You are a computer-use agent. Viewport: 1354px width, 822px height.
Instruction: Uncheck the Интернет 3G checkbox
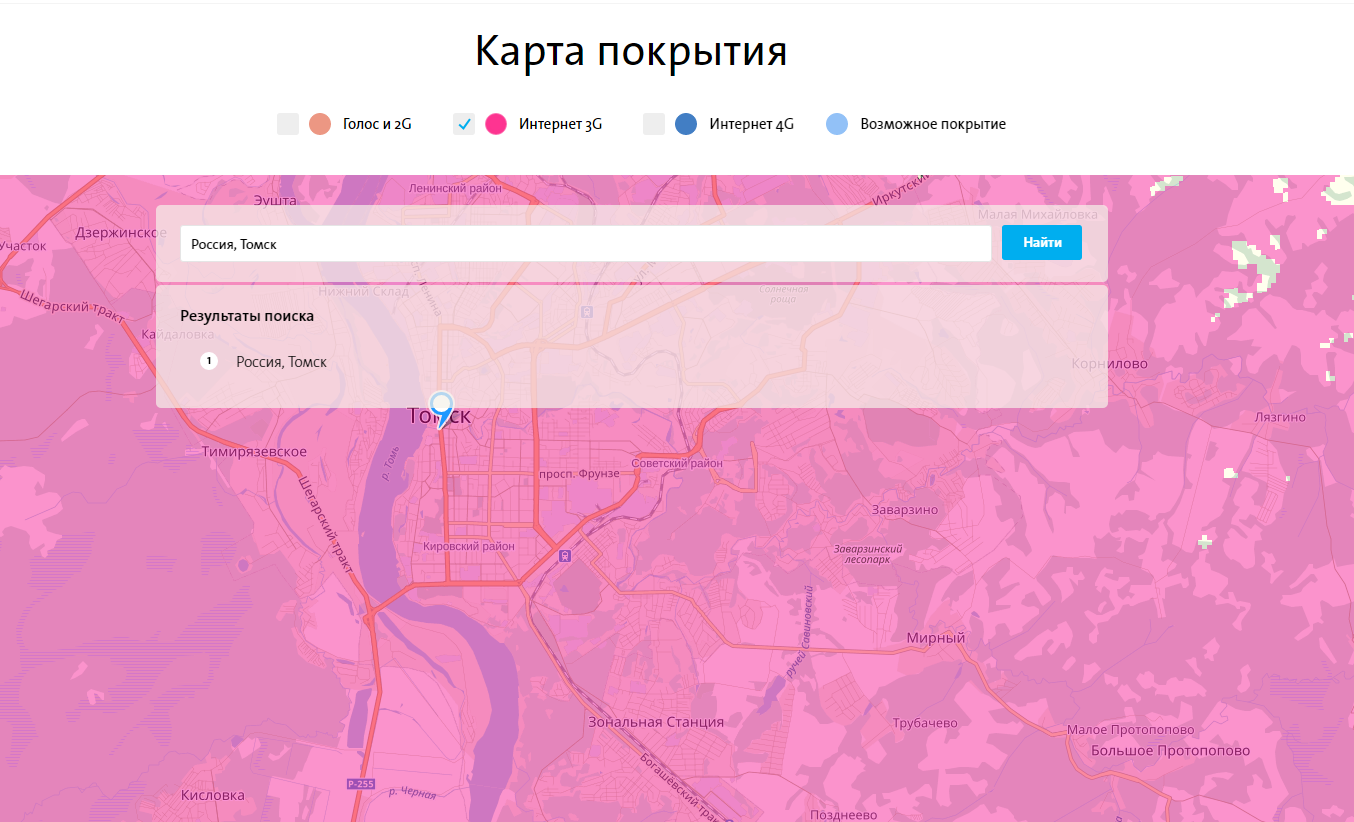464,124
